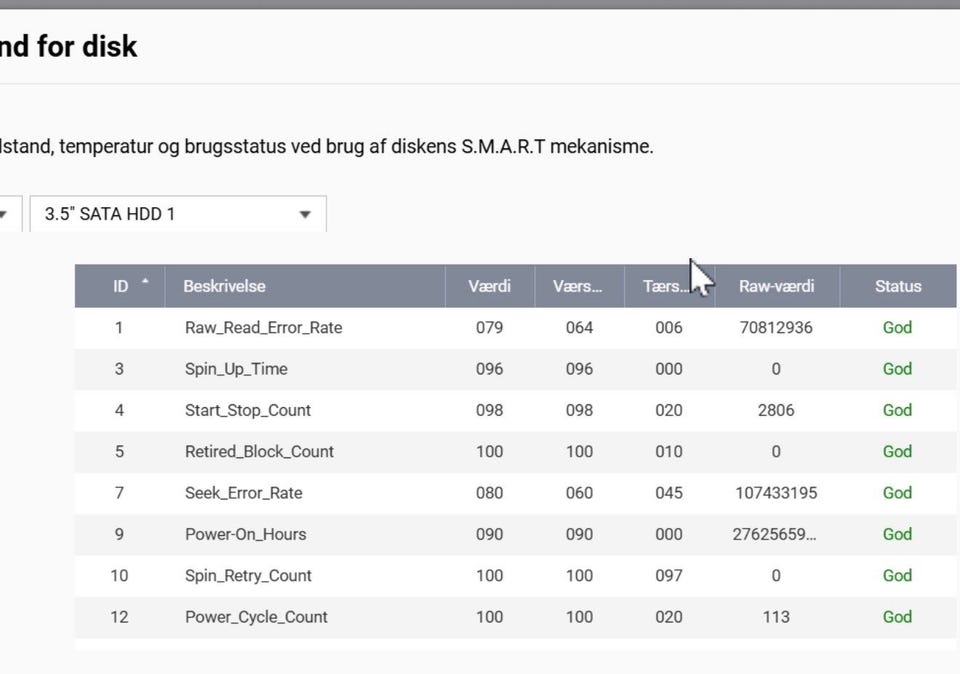Click the God status for Power-On_Hours

897,534
